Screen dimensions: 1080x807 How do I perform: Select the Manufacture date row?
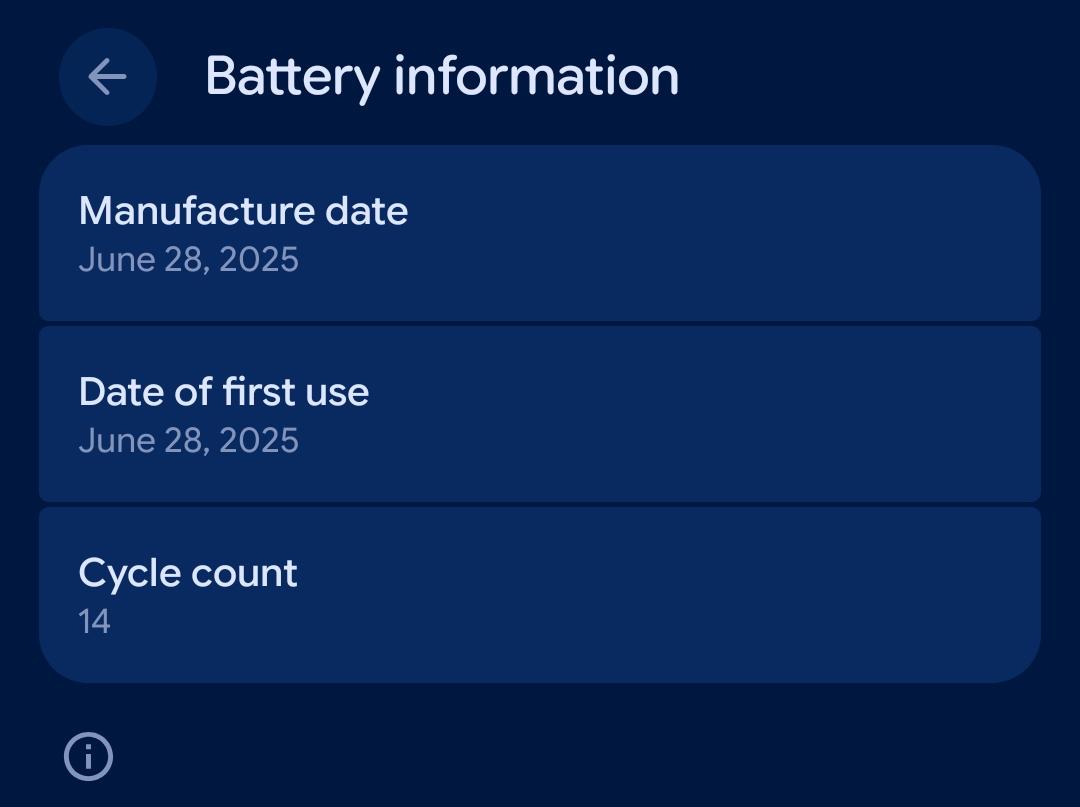[x=539, y=233]
